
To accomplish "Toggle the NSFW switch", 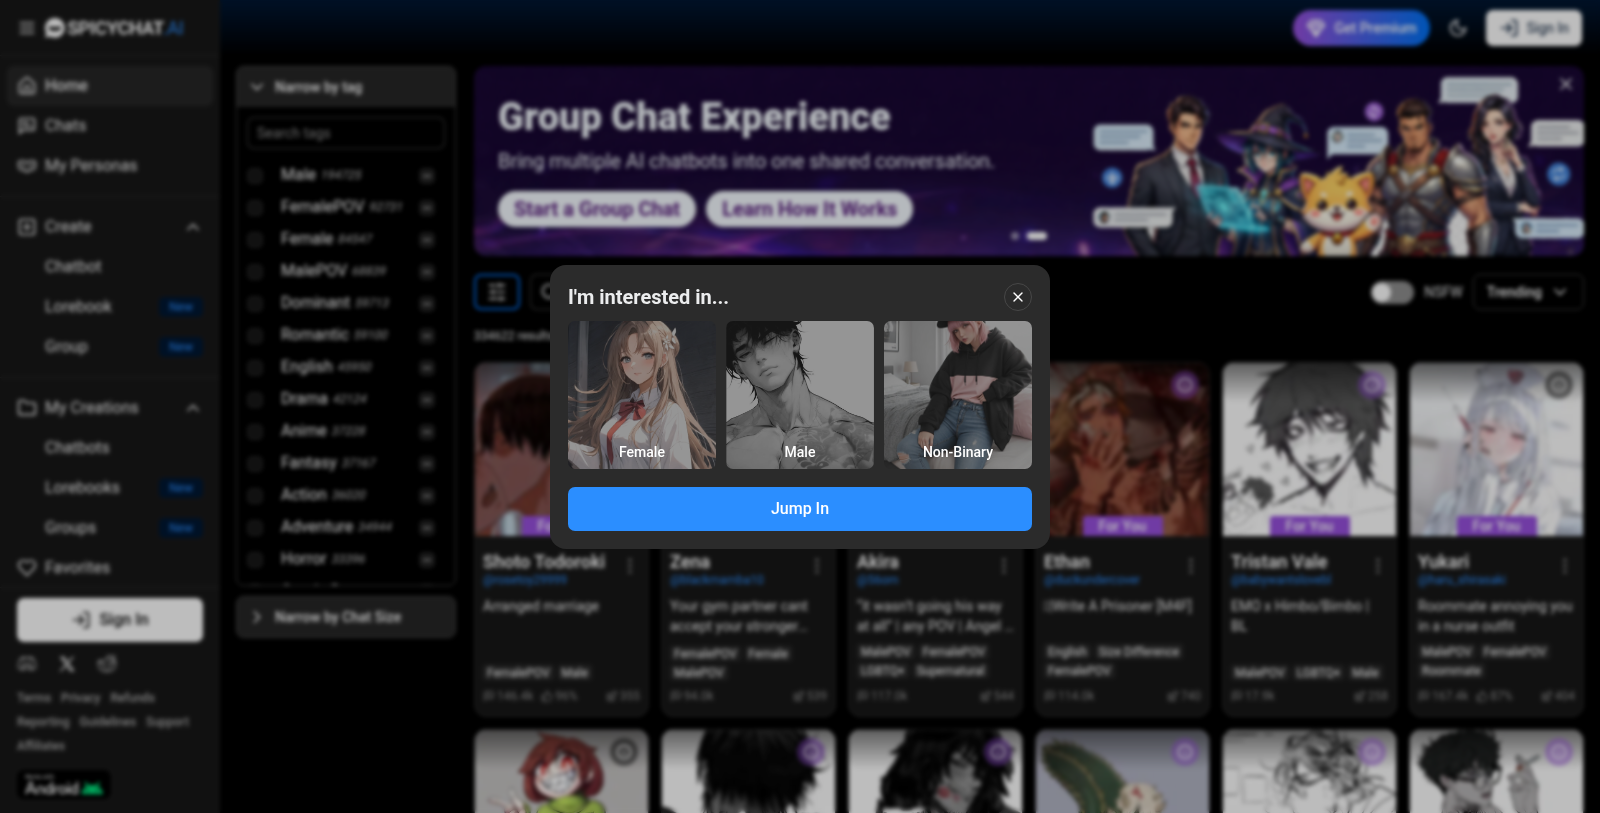I will (x=1392, y=292).
